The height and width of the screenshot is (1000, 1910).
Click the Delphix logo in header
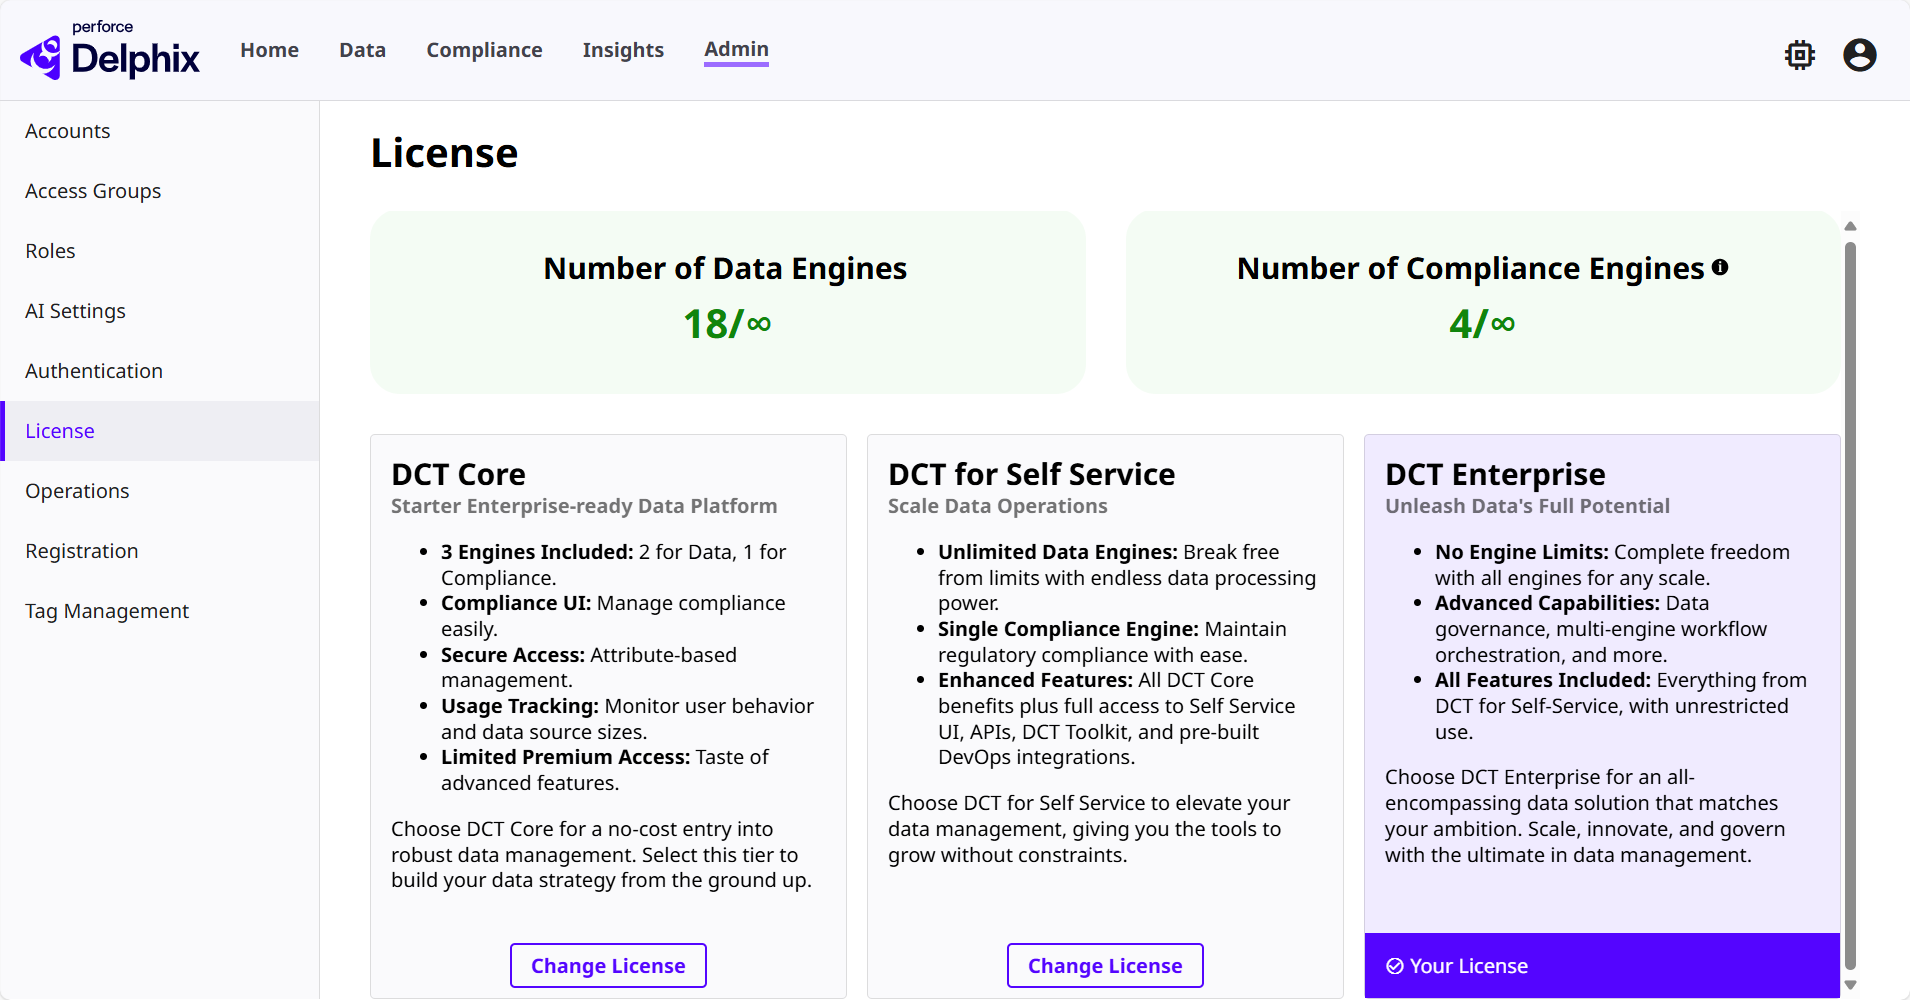(x=110, y=51)
